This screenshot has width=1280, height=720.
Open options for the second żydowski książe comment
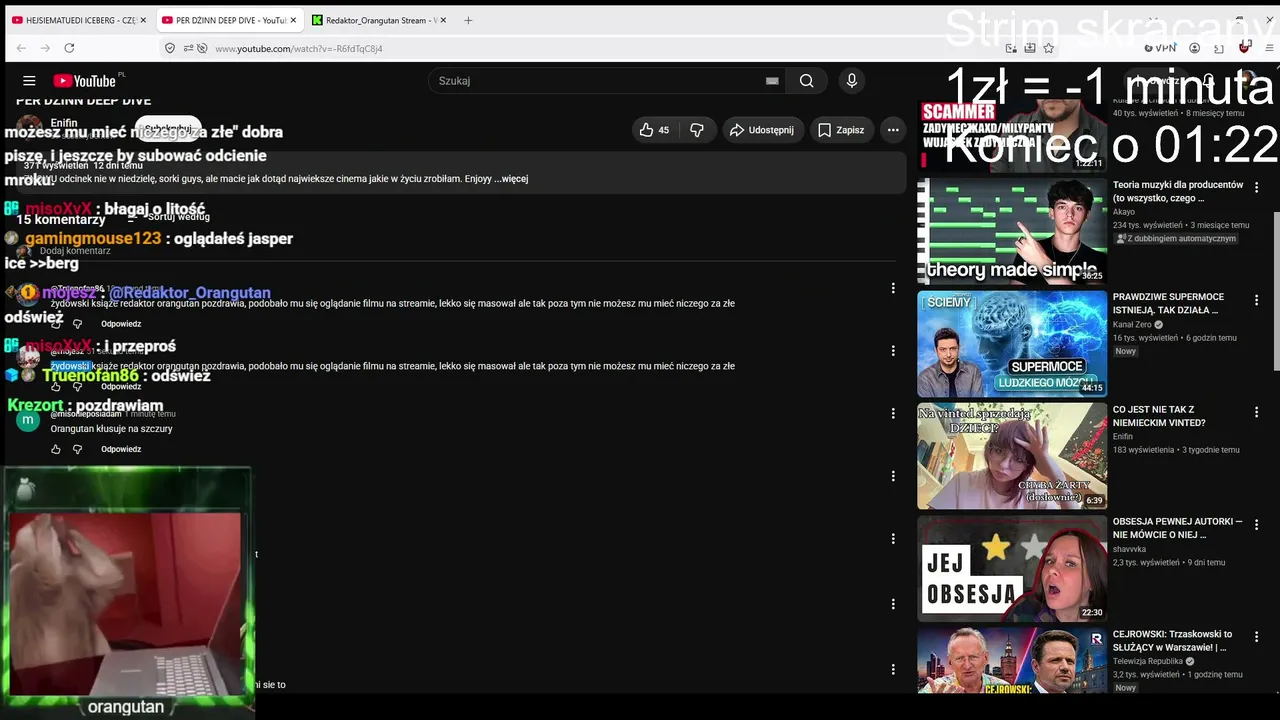pyautogui.click(x=893, y=351)
